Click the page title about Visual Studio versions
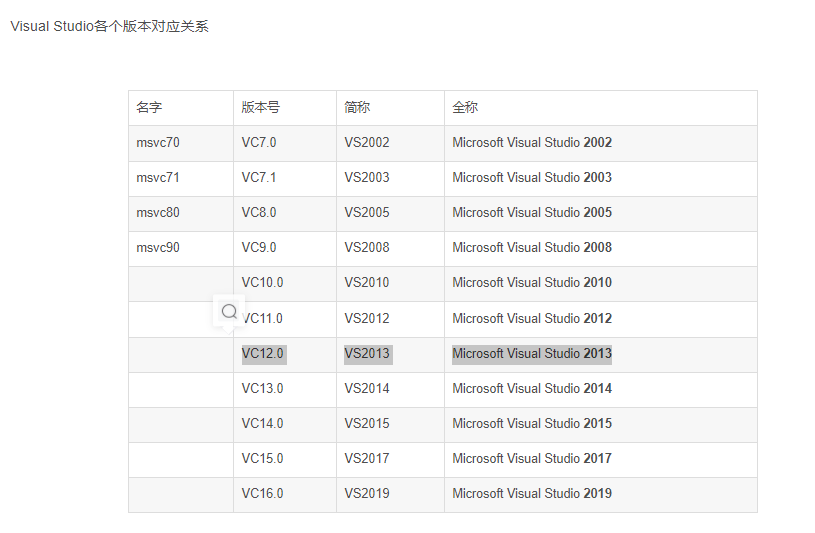The image size is (815, 533). click(x=109, y=27)
